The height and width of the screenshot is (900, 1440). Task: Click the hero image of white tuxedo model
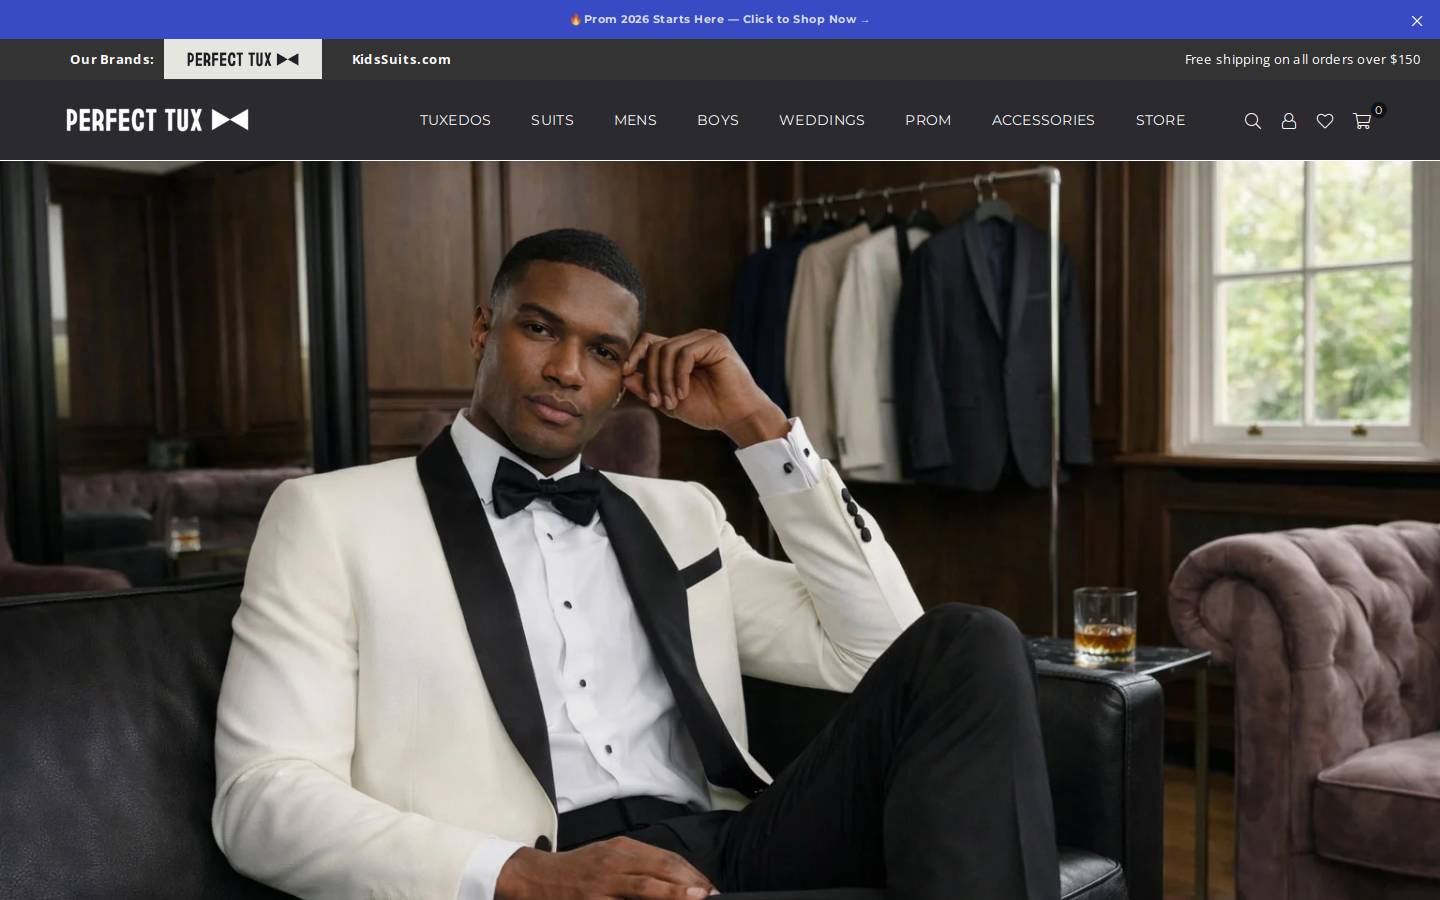pos(720,530)
